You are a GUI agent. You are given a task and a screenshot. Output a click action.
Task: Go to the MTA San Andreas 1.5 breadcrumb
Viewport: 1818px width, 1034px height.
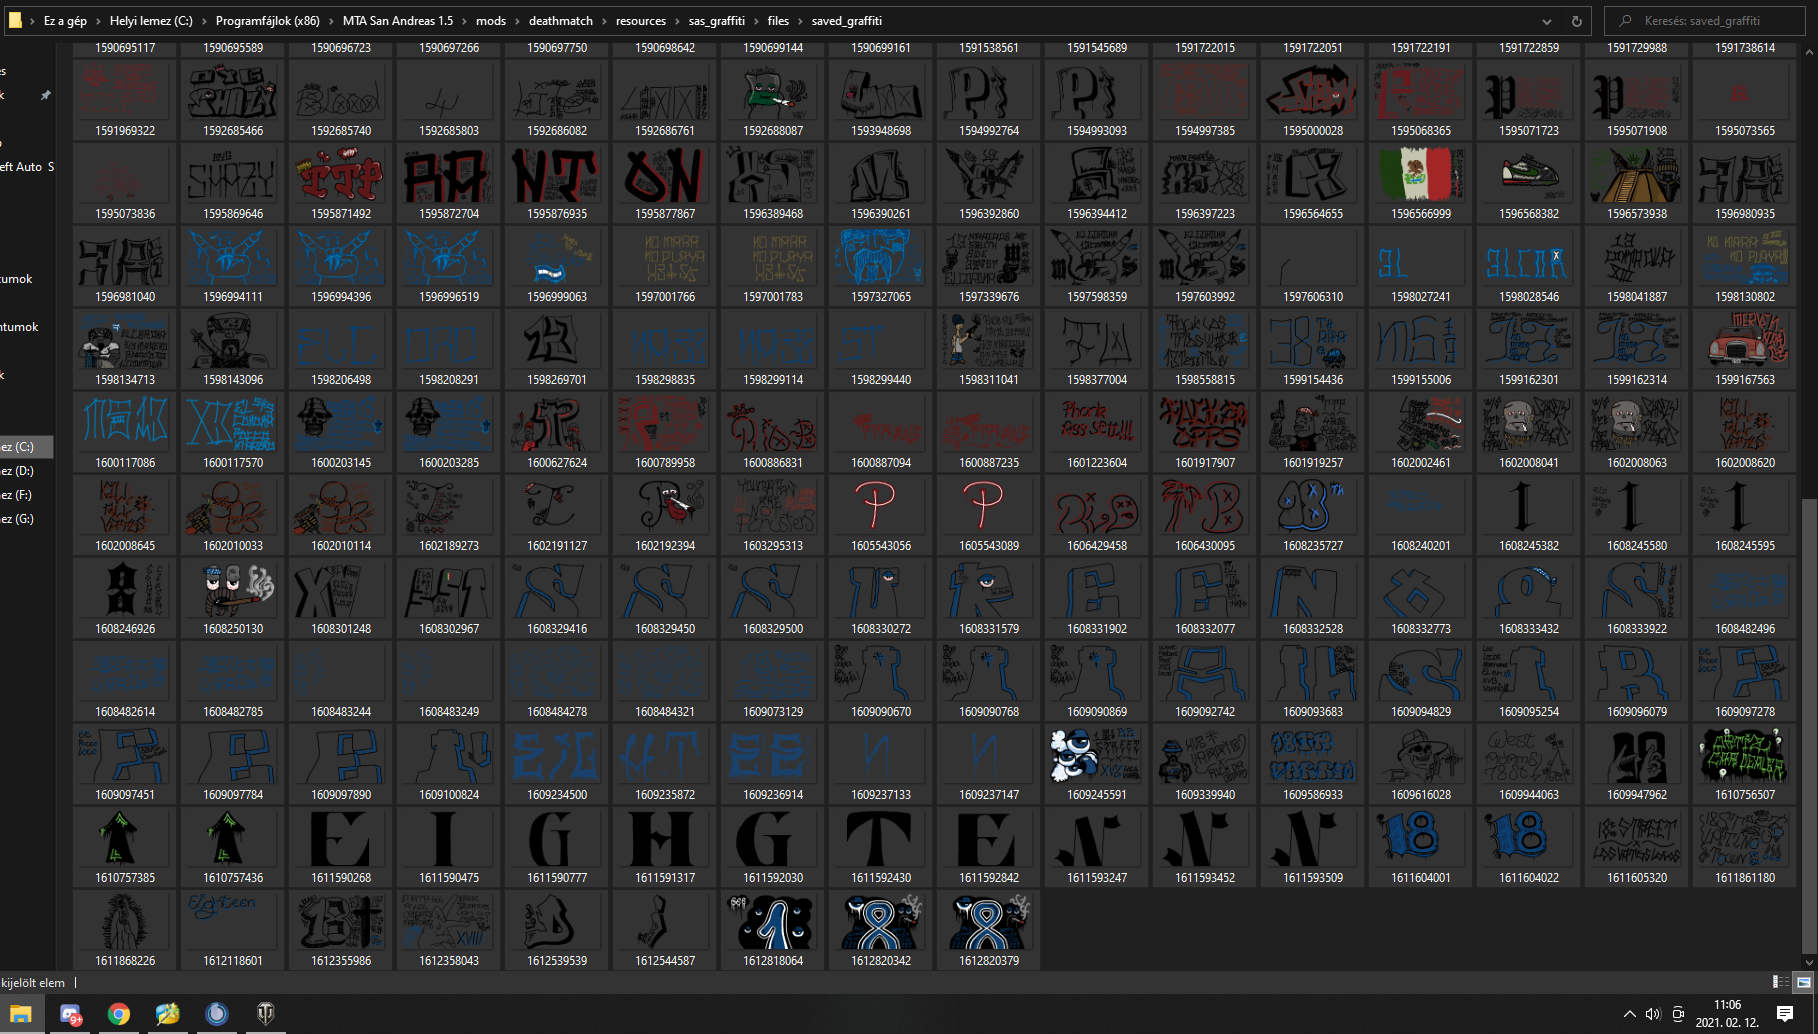(x=398, y=21)
